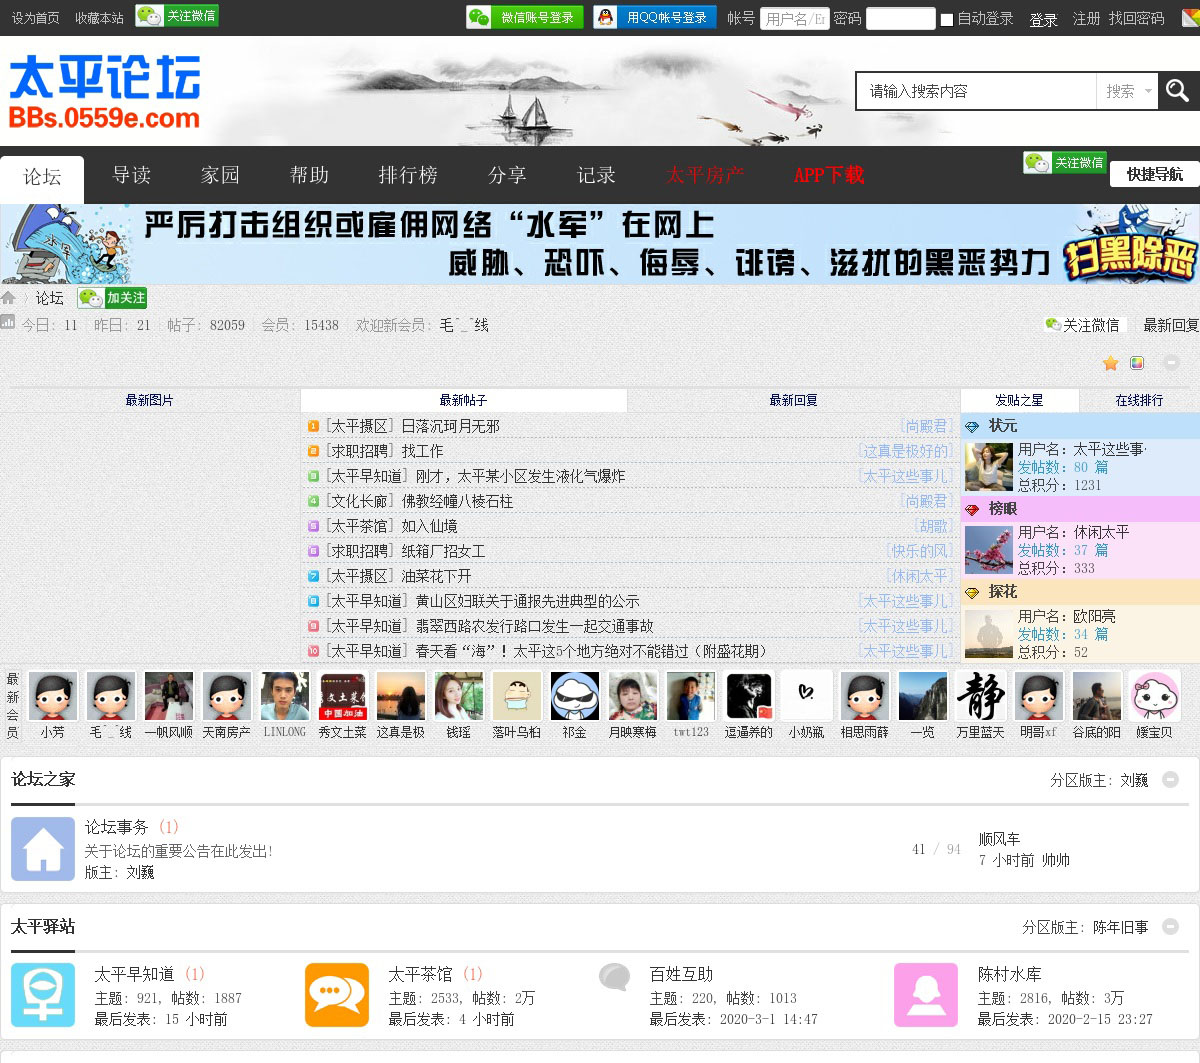Toggle the 自动登录 checkbox

[947, 19]
